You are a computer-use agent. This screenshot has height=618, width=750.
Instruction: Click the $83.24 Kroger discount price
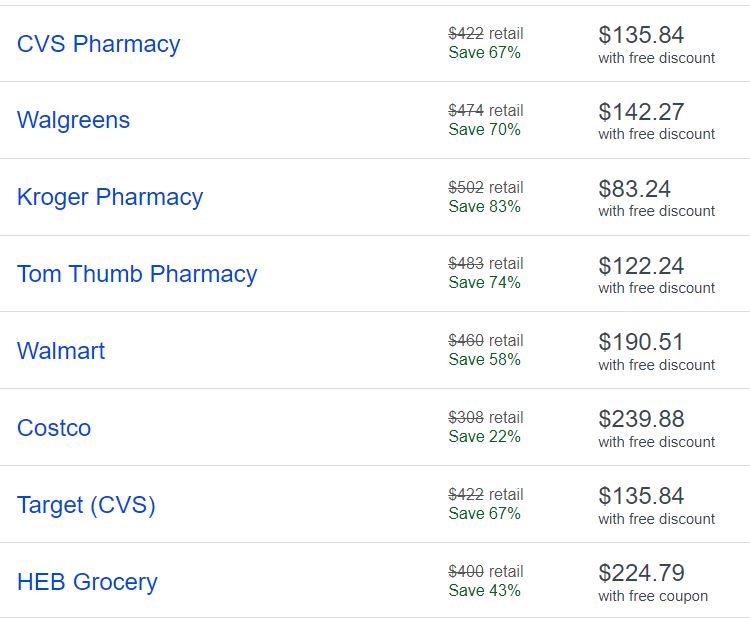[x=634, y=189]
